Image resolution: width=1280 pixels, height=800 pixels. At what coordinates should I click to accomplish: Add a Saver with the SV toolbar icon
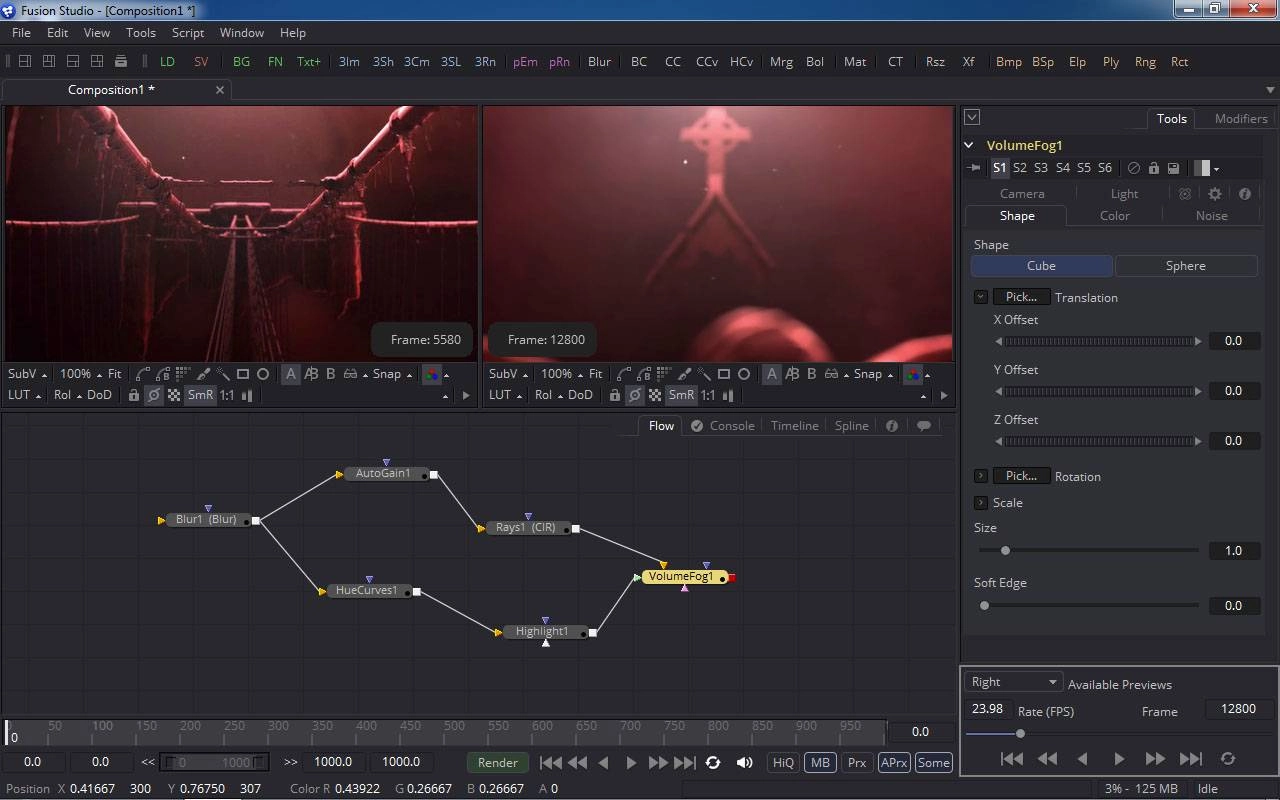(x=201, y=61)
